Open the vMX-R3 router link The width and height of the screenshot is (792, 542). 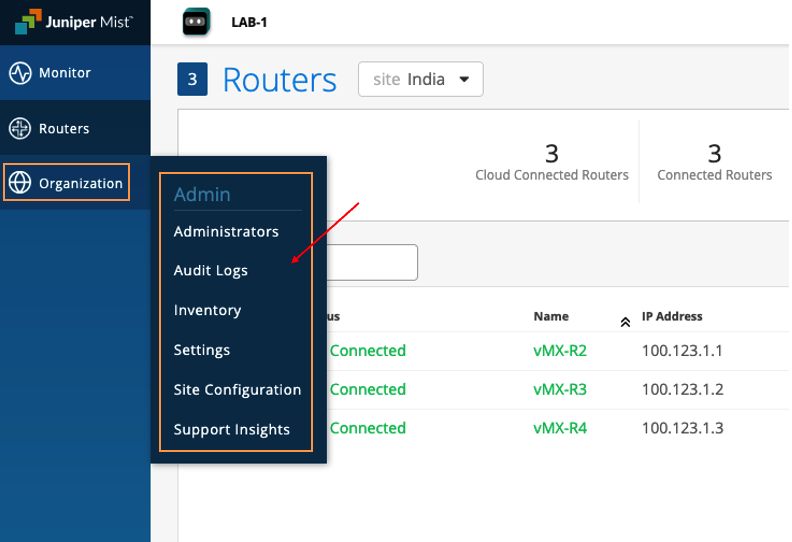pos(560,389)
